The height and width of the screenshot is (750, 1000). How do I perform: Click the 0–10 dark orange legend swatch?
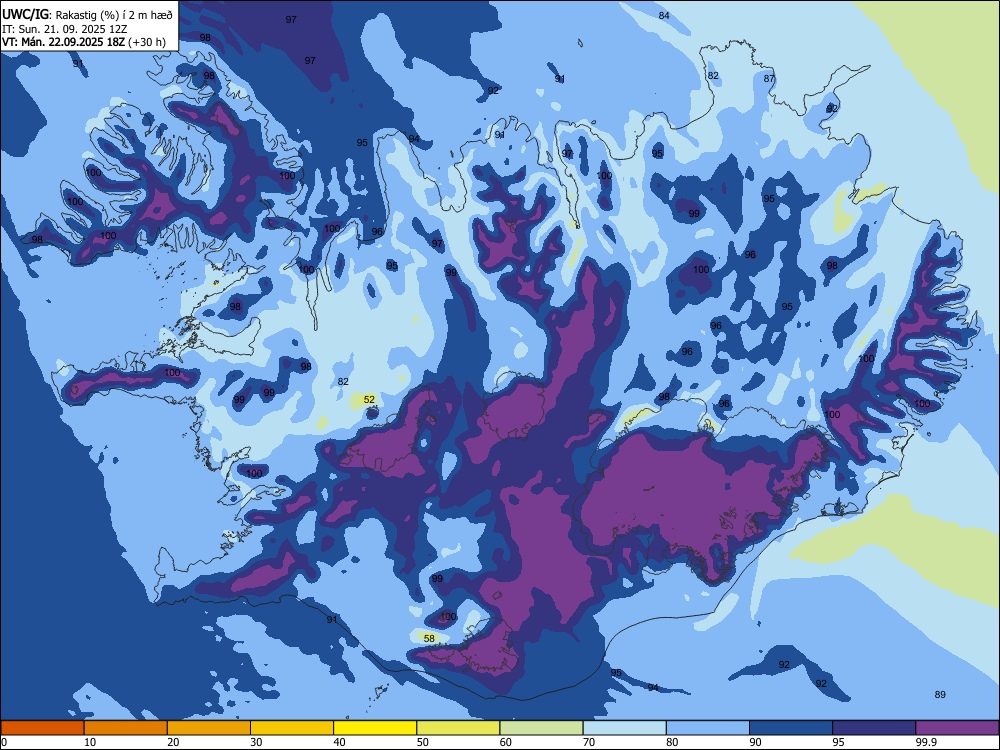[42, 728]
